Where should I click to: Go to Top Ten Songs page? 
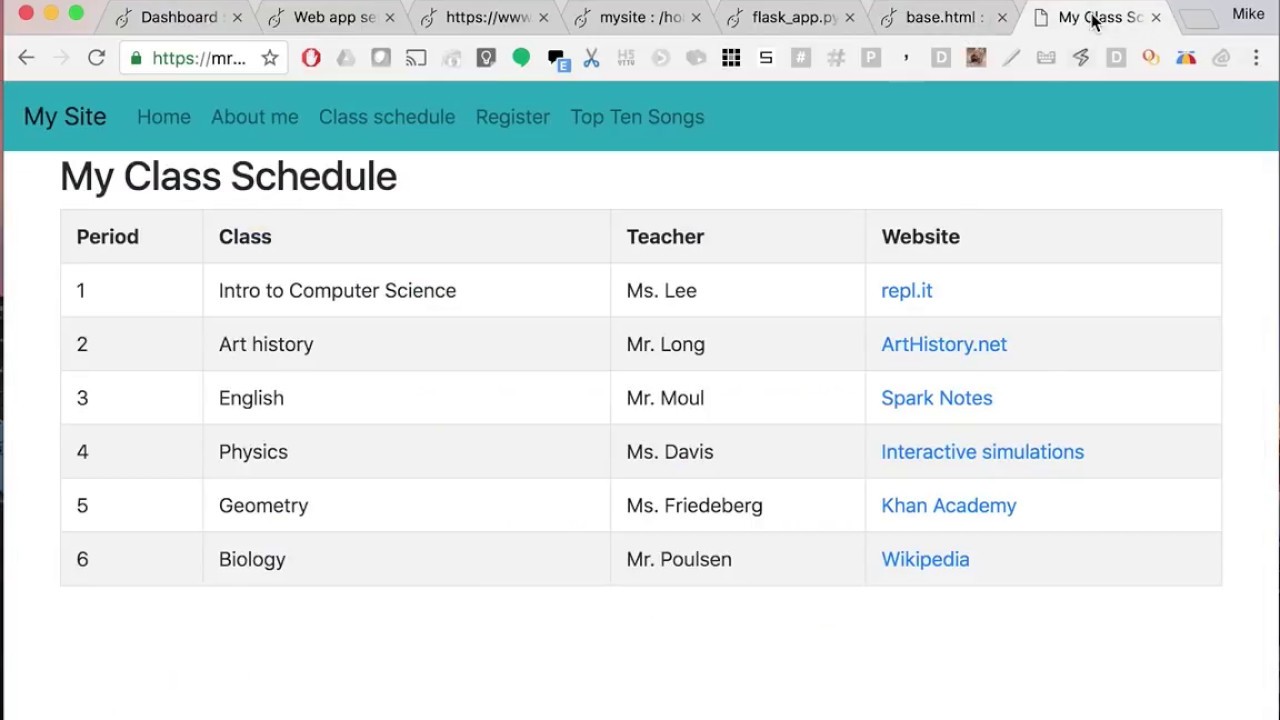tap(637, 117)
